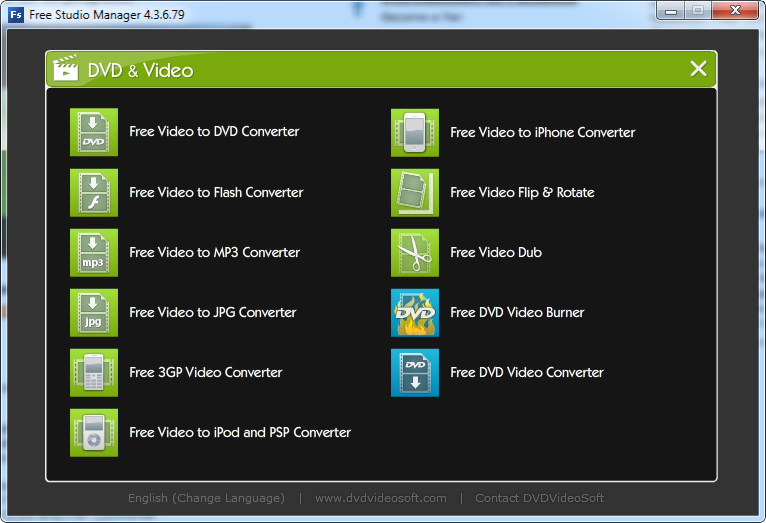Click the 'Free 3GP Video Converter' label
766x523 pixels.
tap(206, 373)
